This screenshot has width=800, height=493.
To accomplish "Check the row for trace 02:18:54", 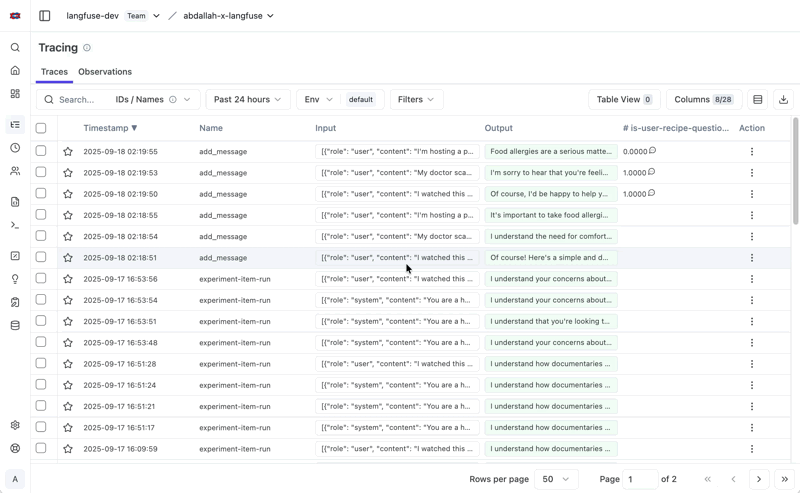I will point(41,236).
